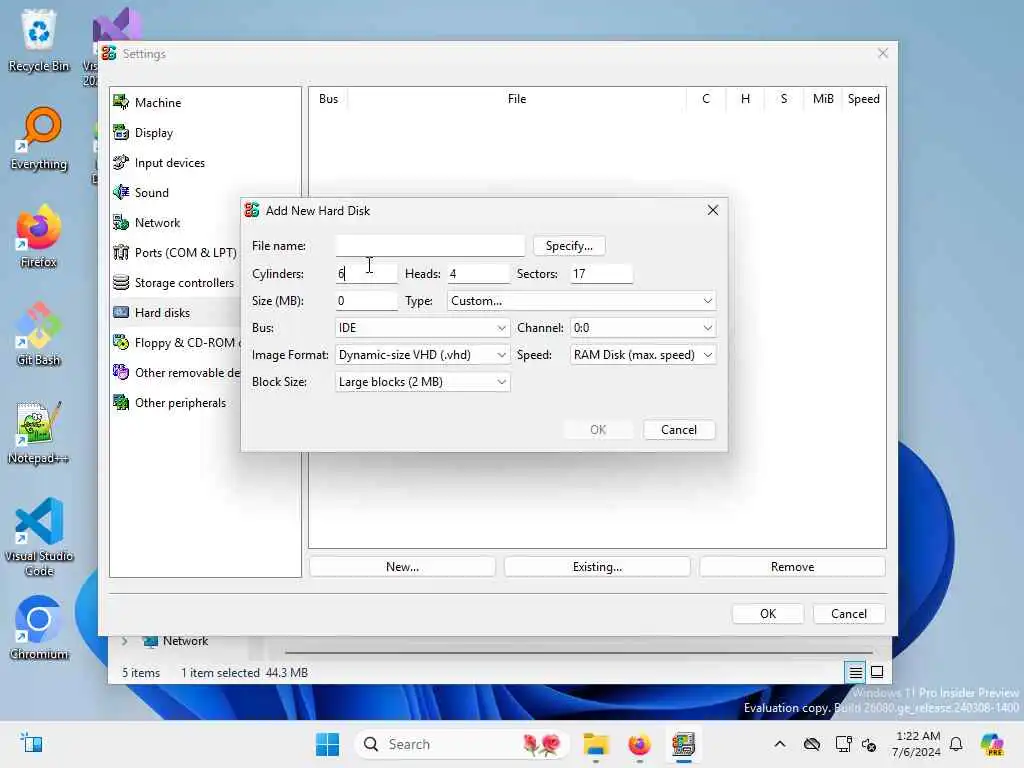Cancel the Settings window
The image size is (1024, 768).
pyautogui.click(x=849, y=614)
